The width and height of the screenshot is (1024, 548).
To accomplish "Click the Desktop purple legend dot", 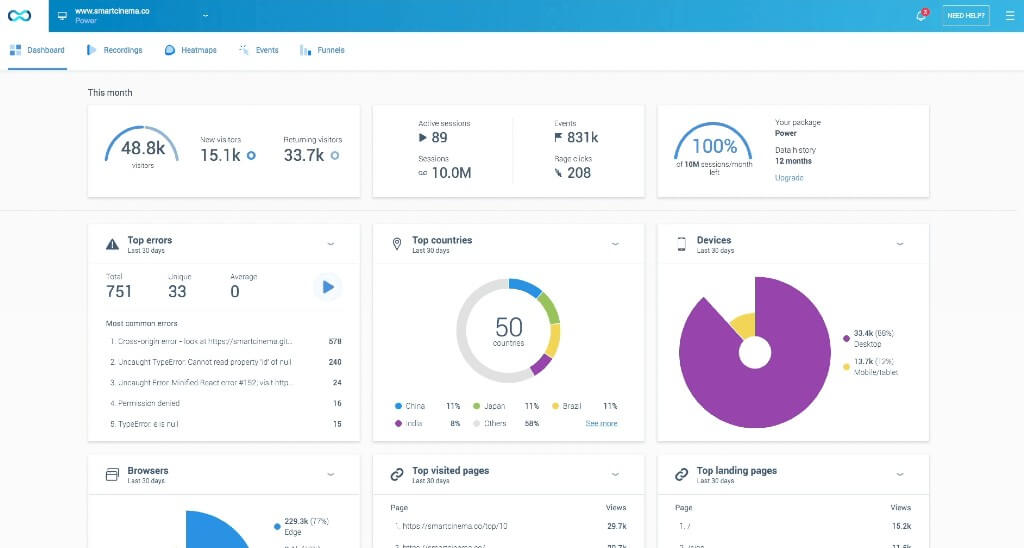I will point(846,338).
